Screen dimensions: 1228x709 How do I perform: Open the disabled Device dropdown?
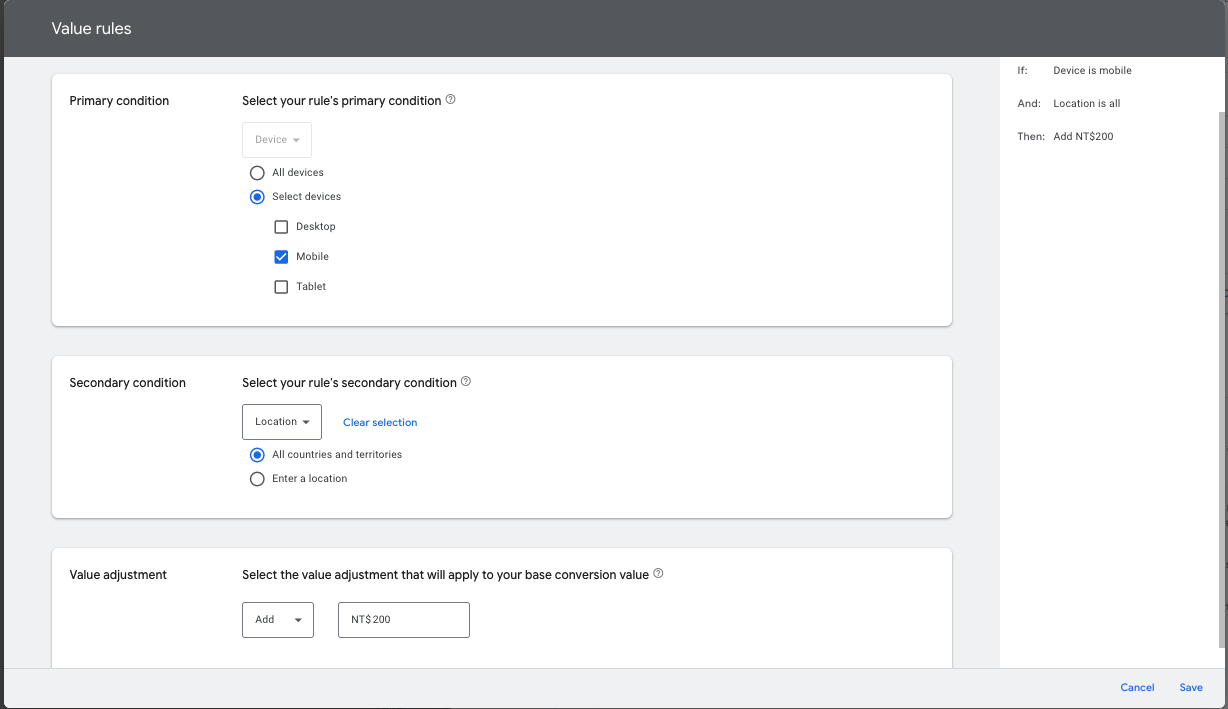pos(277,140)
